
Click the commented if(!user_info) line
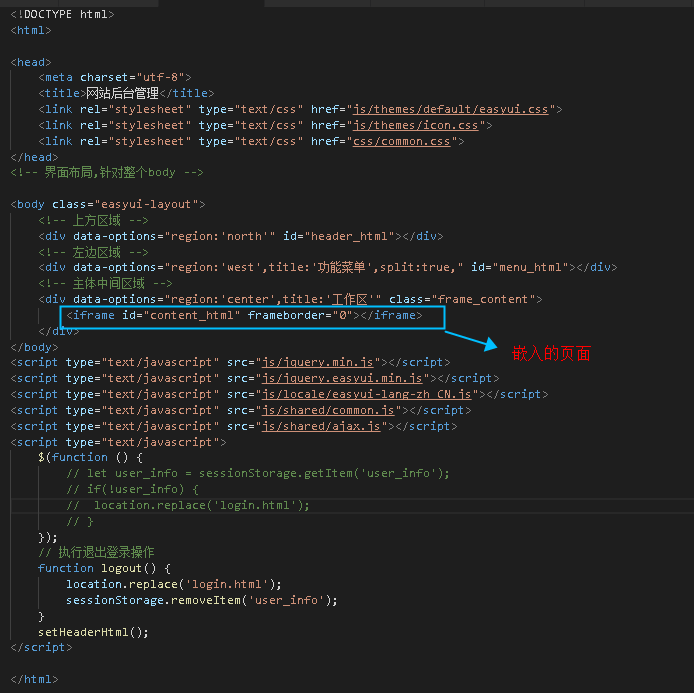pos(132,489)
